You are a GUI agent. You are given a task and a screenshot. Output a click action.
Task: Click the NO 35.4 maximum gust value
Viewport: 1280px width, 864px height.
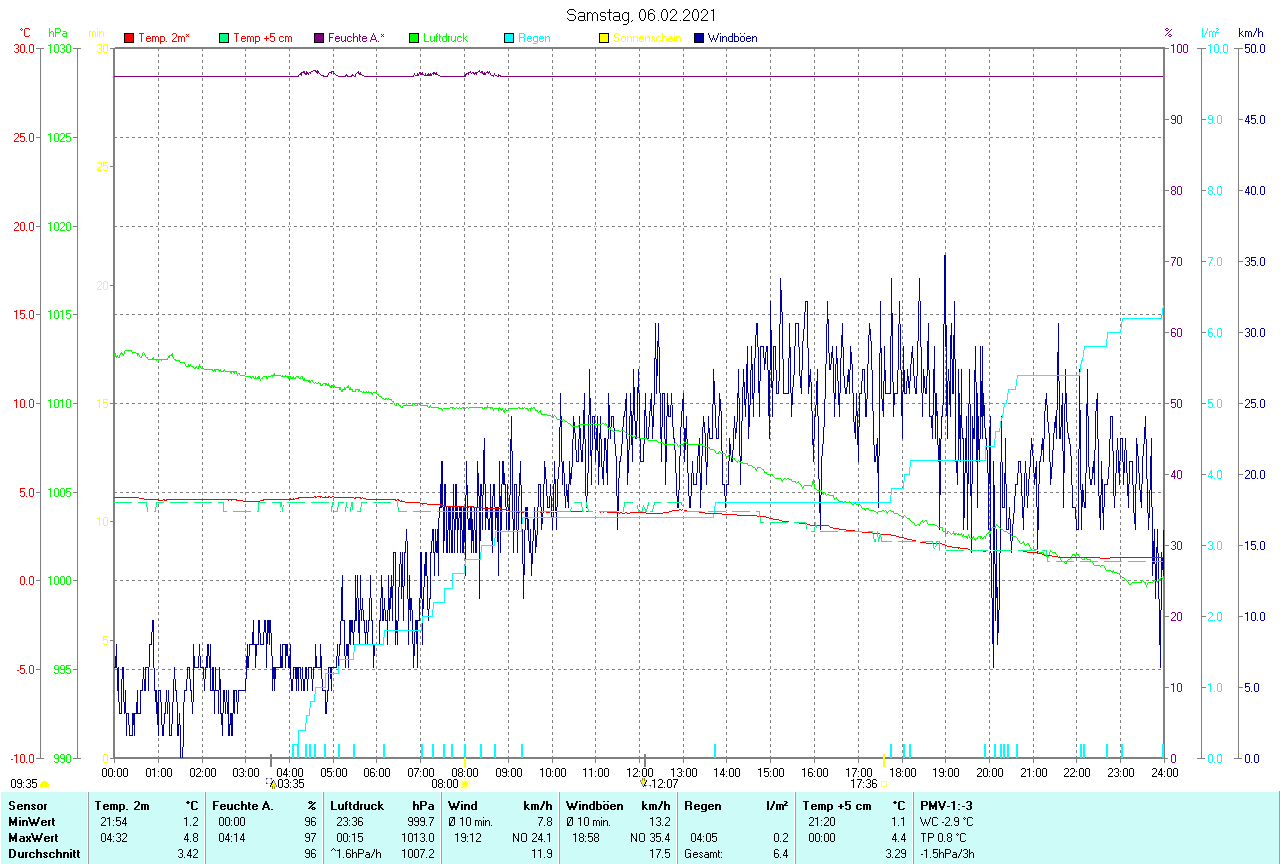click(649, 837)
